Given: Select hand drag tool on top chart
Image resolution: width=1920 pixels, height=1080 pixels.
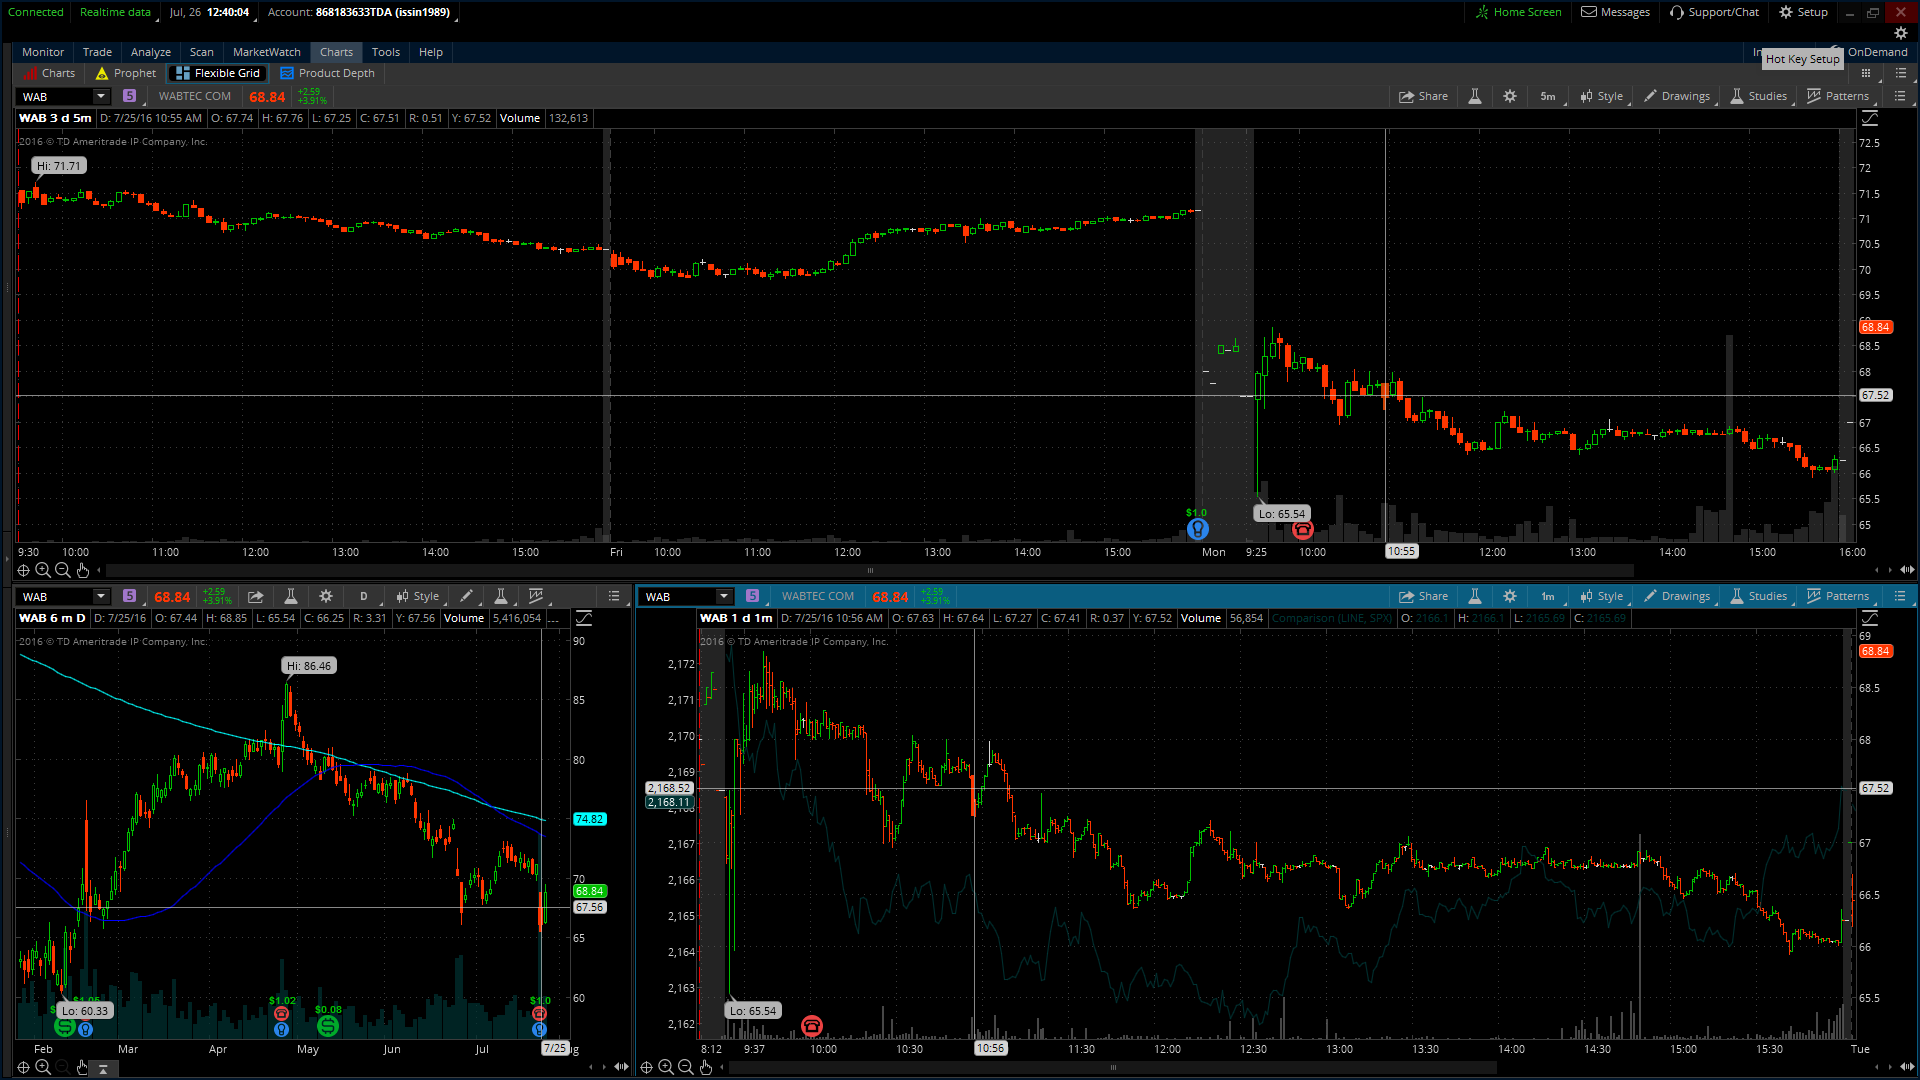Looking at the screenshot, I should (x=83, y=570).
